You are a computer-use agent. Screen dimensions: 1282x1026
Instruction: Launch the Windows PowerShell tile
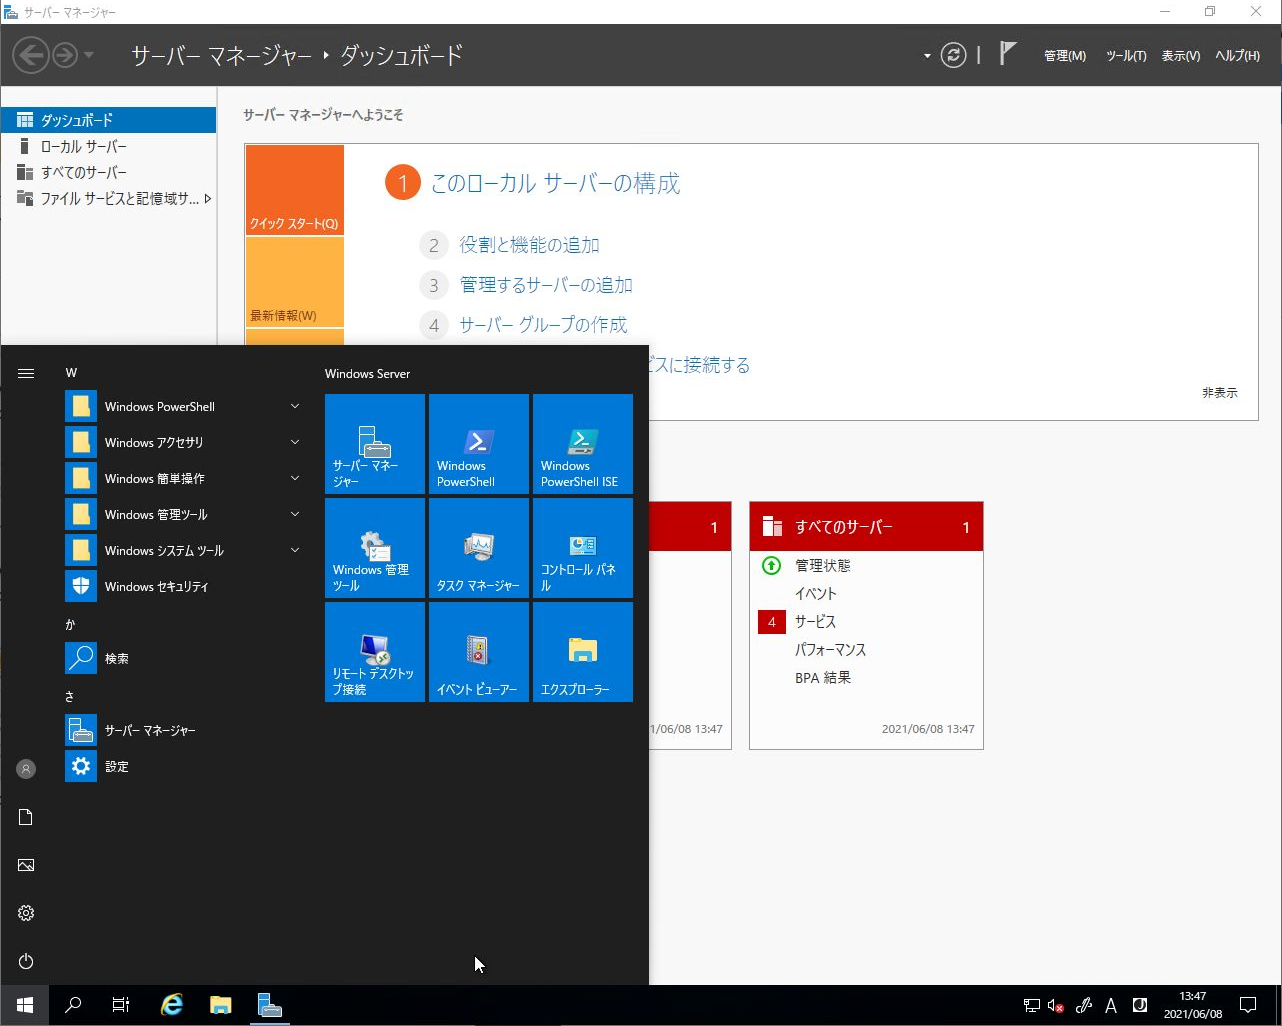pyautogui.click(x=479, y=444)
